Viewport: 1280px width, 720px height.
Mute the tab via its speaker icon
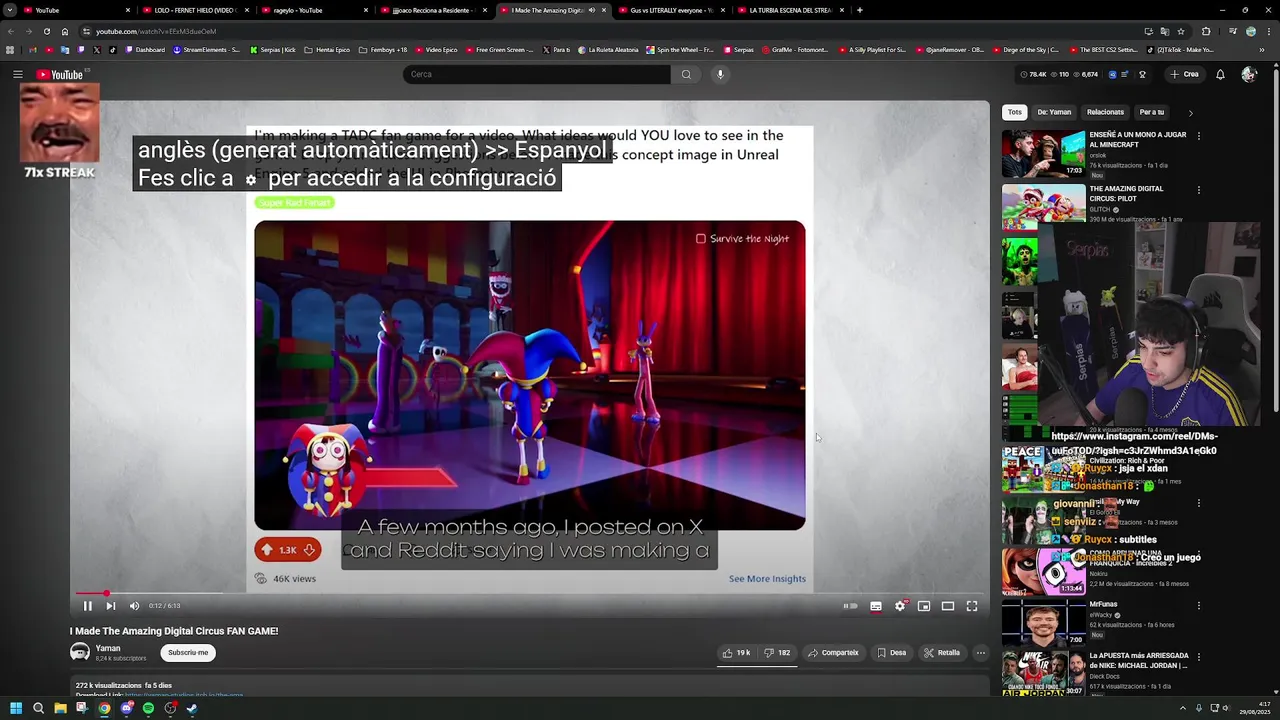pos(591,10)
